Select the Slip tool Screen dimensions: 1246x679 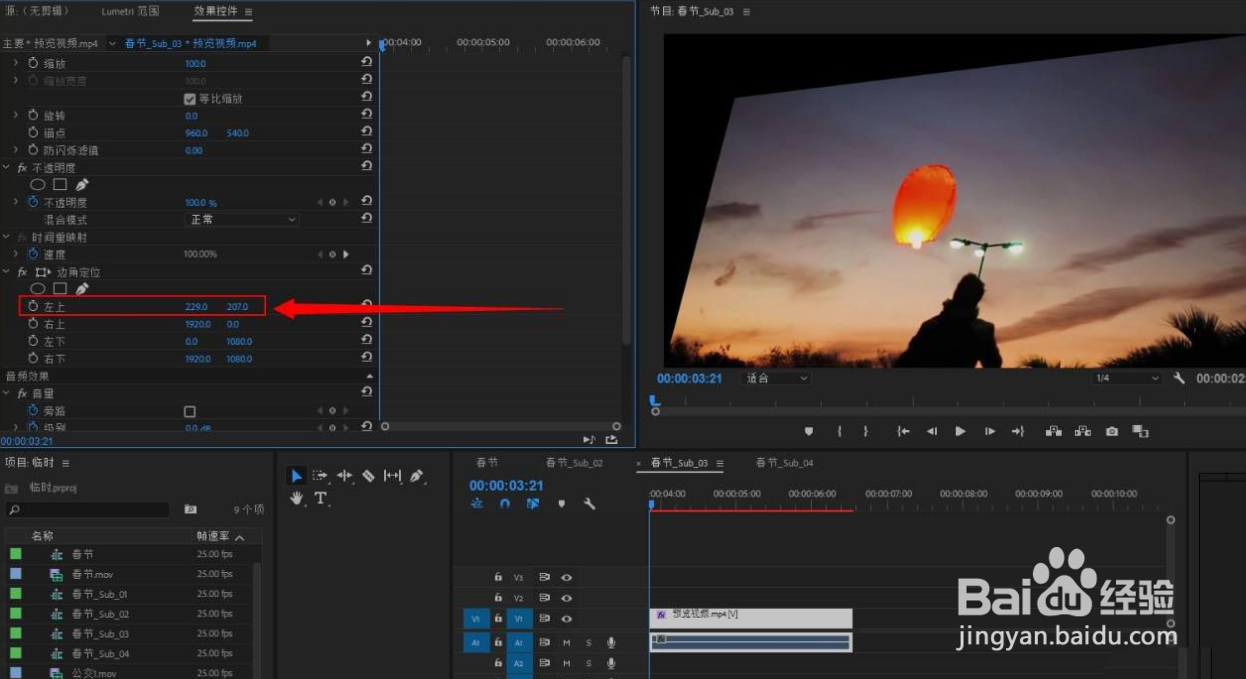tap(392, 476)
